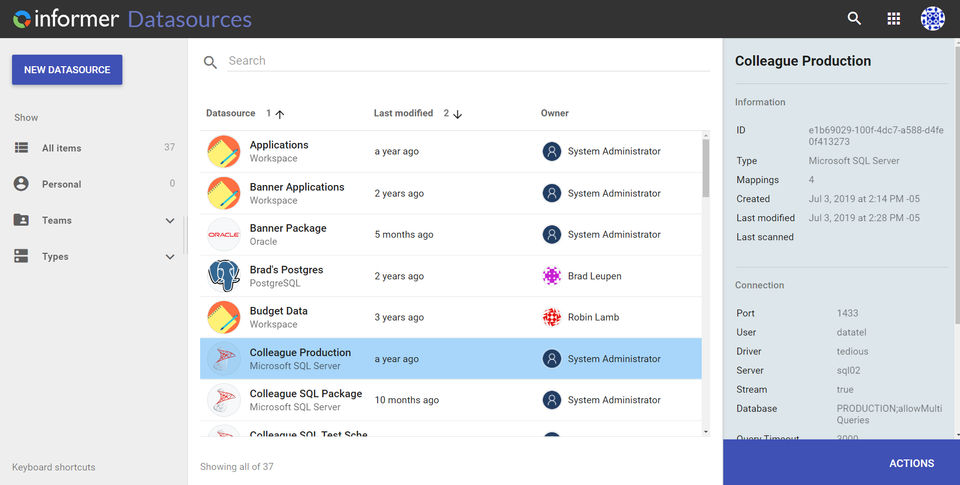Expand the Teams filter chevron
The width and height of the screenshot is (960, 485).
[x=170, y=221]
